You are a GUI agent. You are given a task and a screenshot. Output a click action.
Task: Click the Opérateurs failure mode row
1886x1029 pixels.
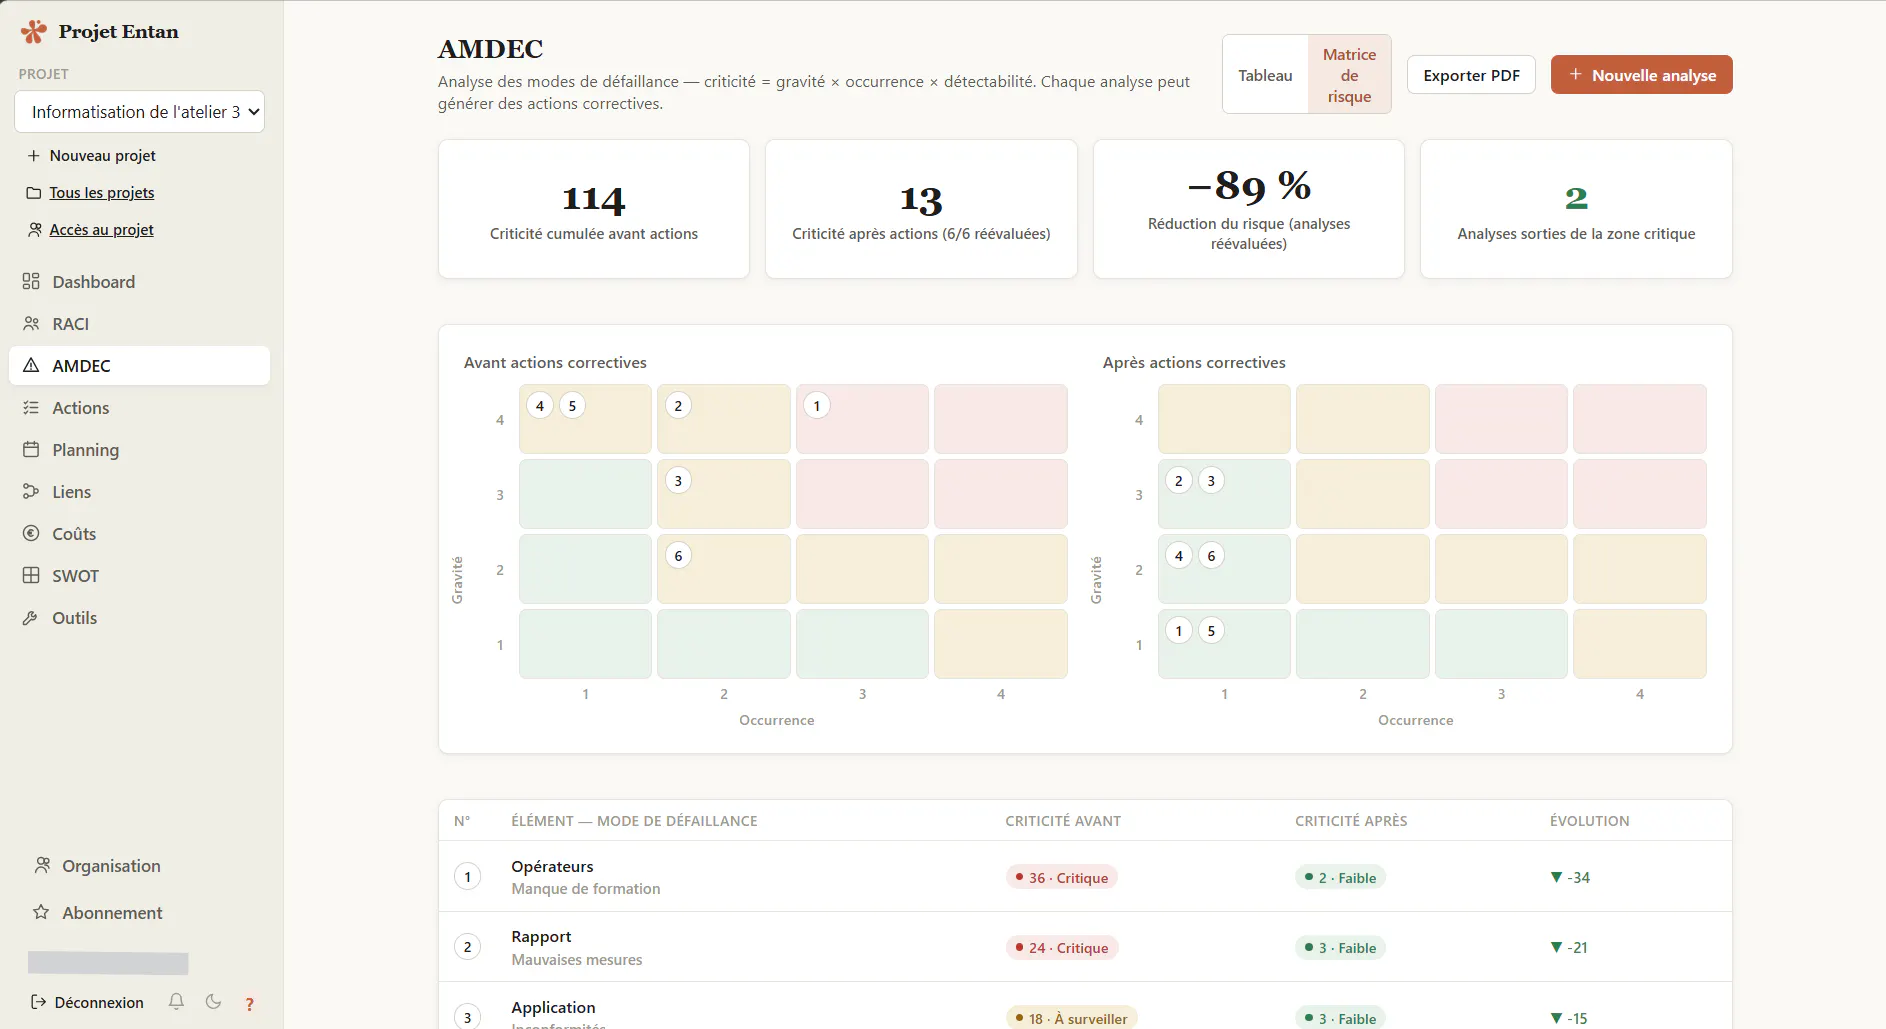click(1085, 876)
